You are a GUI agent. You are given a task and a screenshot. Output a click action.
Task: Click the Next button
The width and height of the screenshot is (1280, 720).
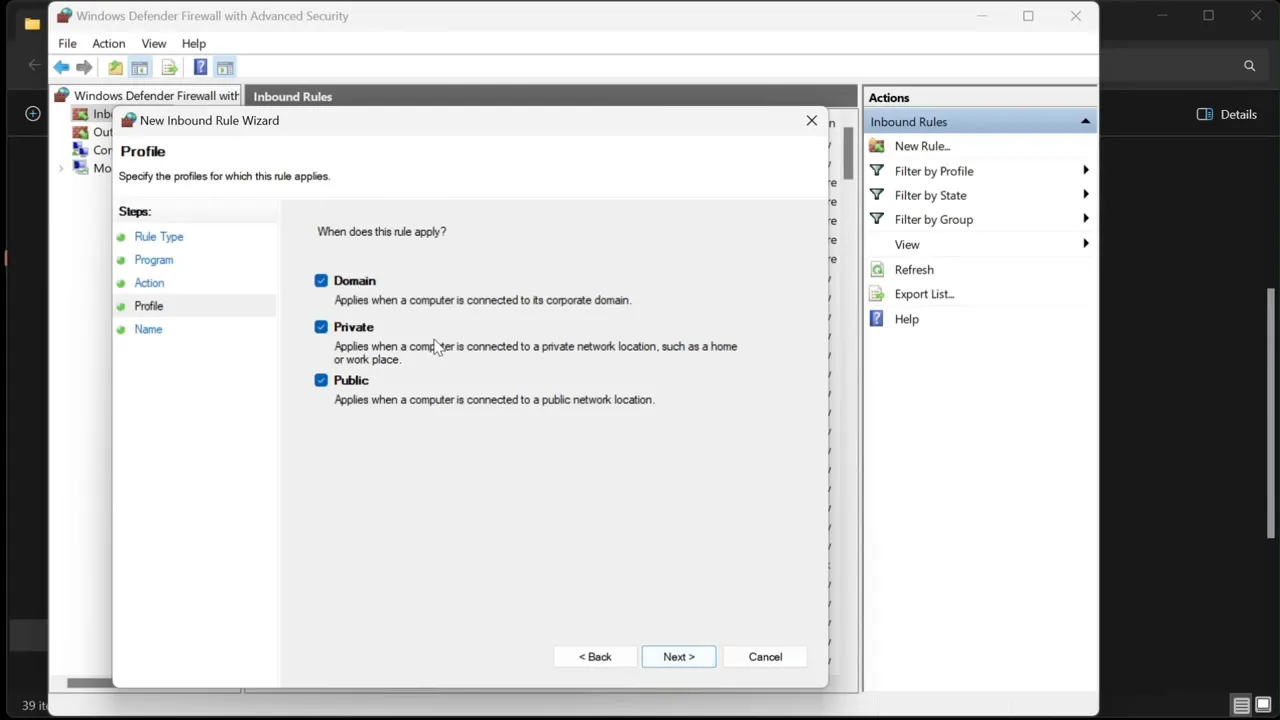(x=679, y=657)
